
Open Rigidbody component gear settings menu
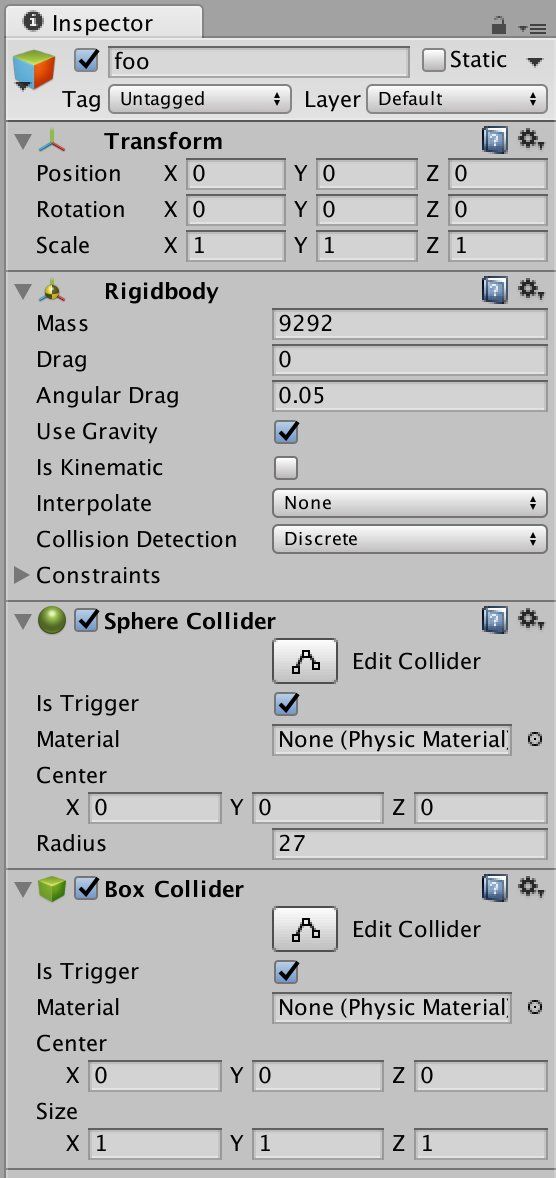pos(531,289)
